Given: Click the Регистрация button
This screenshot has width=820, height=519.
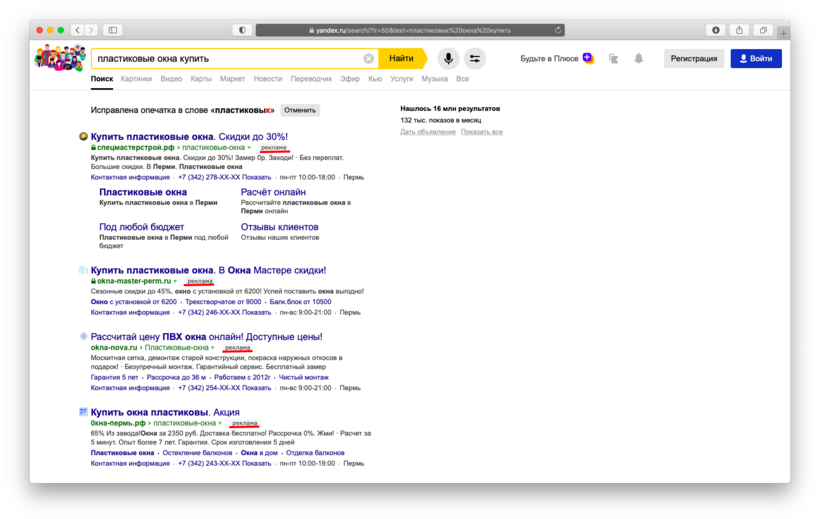Looking at the screenshot, I should (694, 59).
